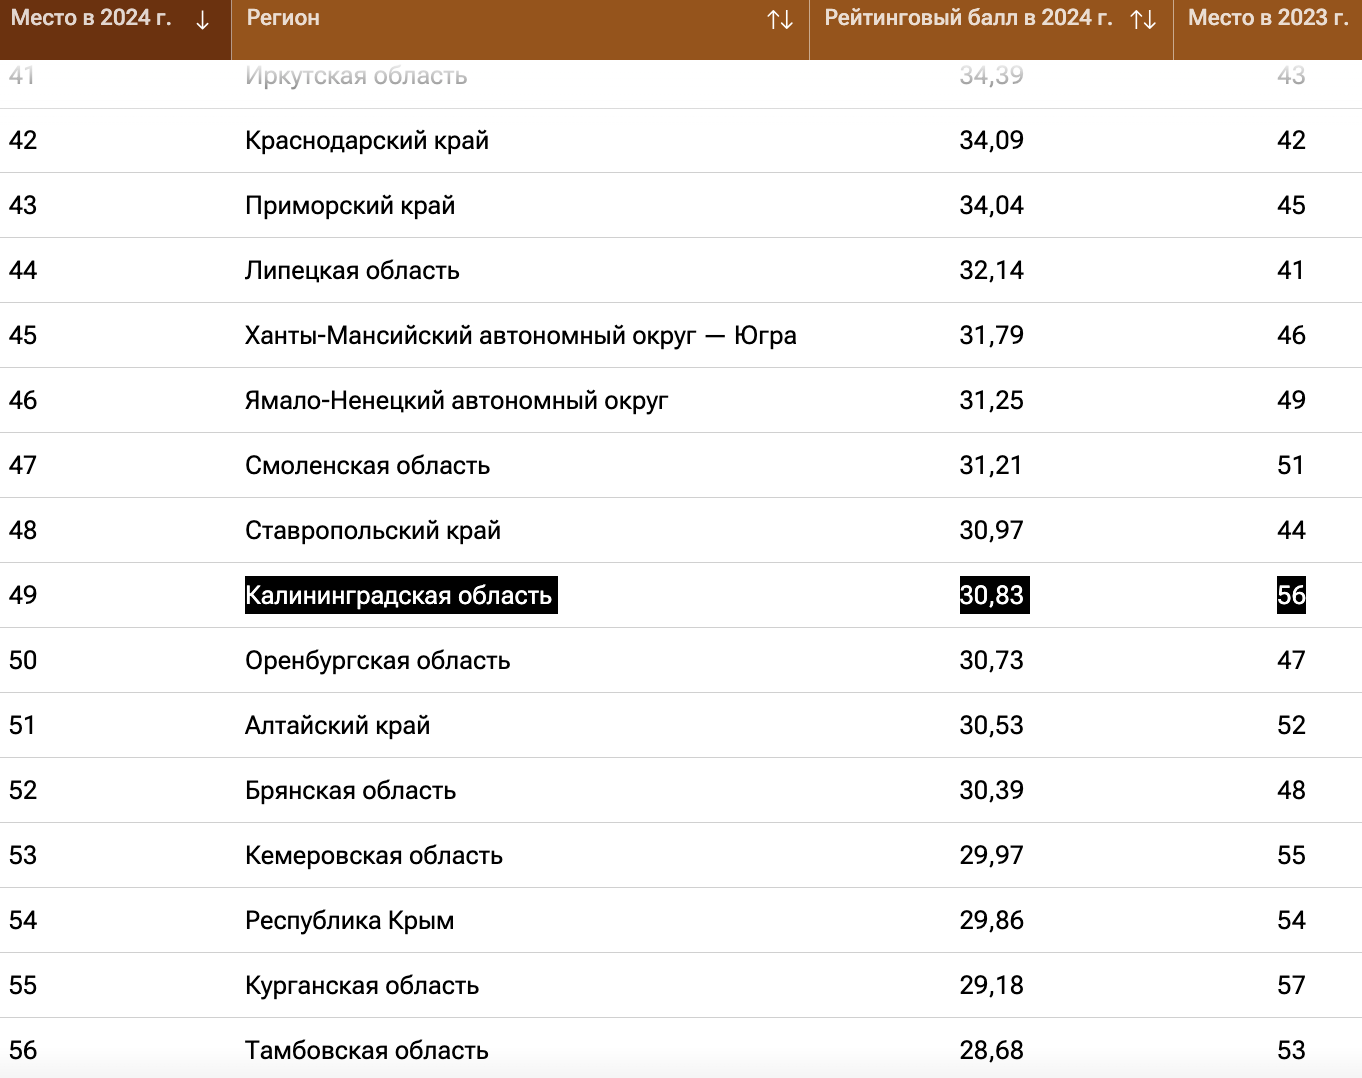Viewport: 1362px width, 1078px height.
Task: Click sort arrows beside Рейтинговый балл в 2024
Action: (1143, 20)
